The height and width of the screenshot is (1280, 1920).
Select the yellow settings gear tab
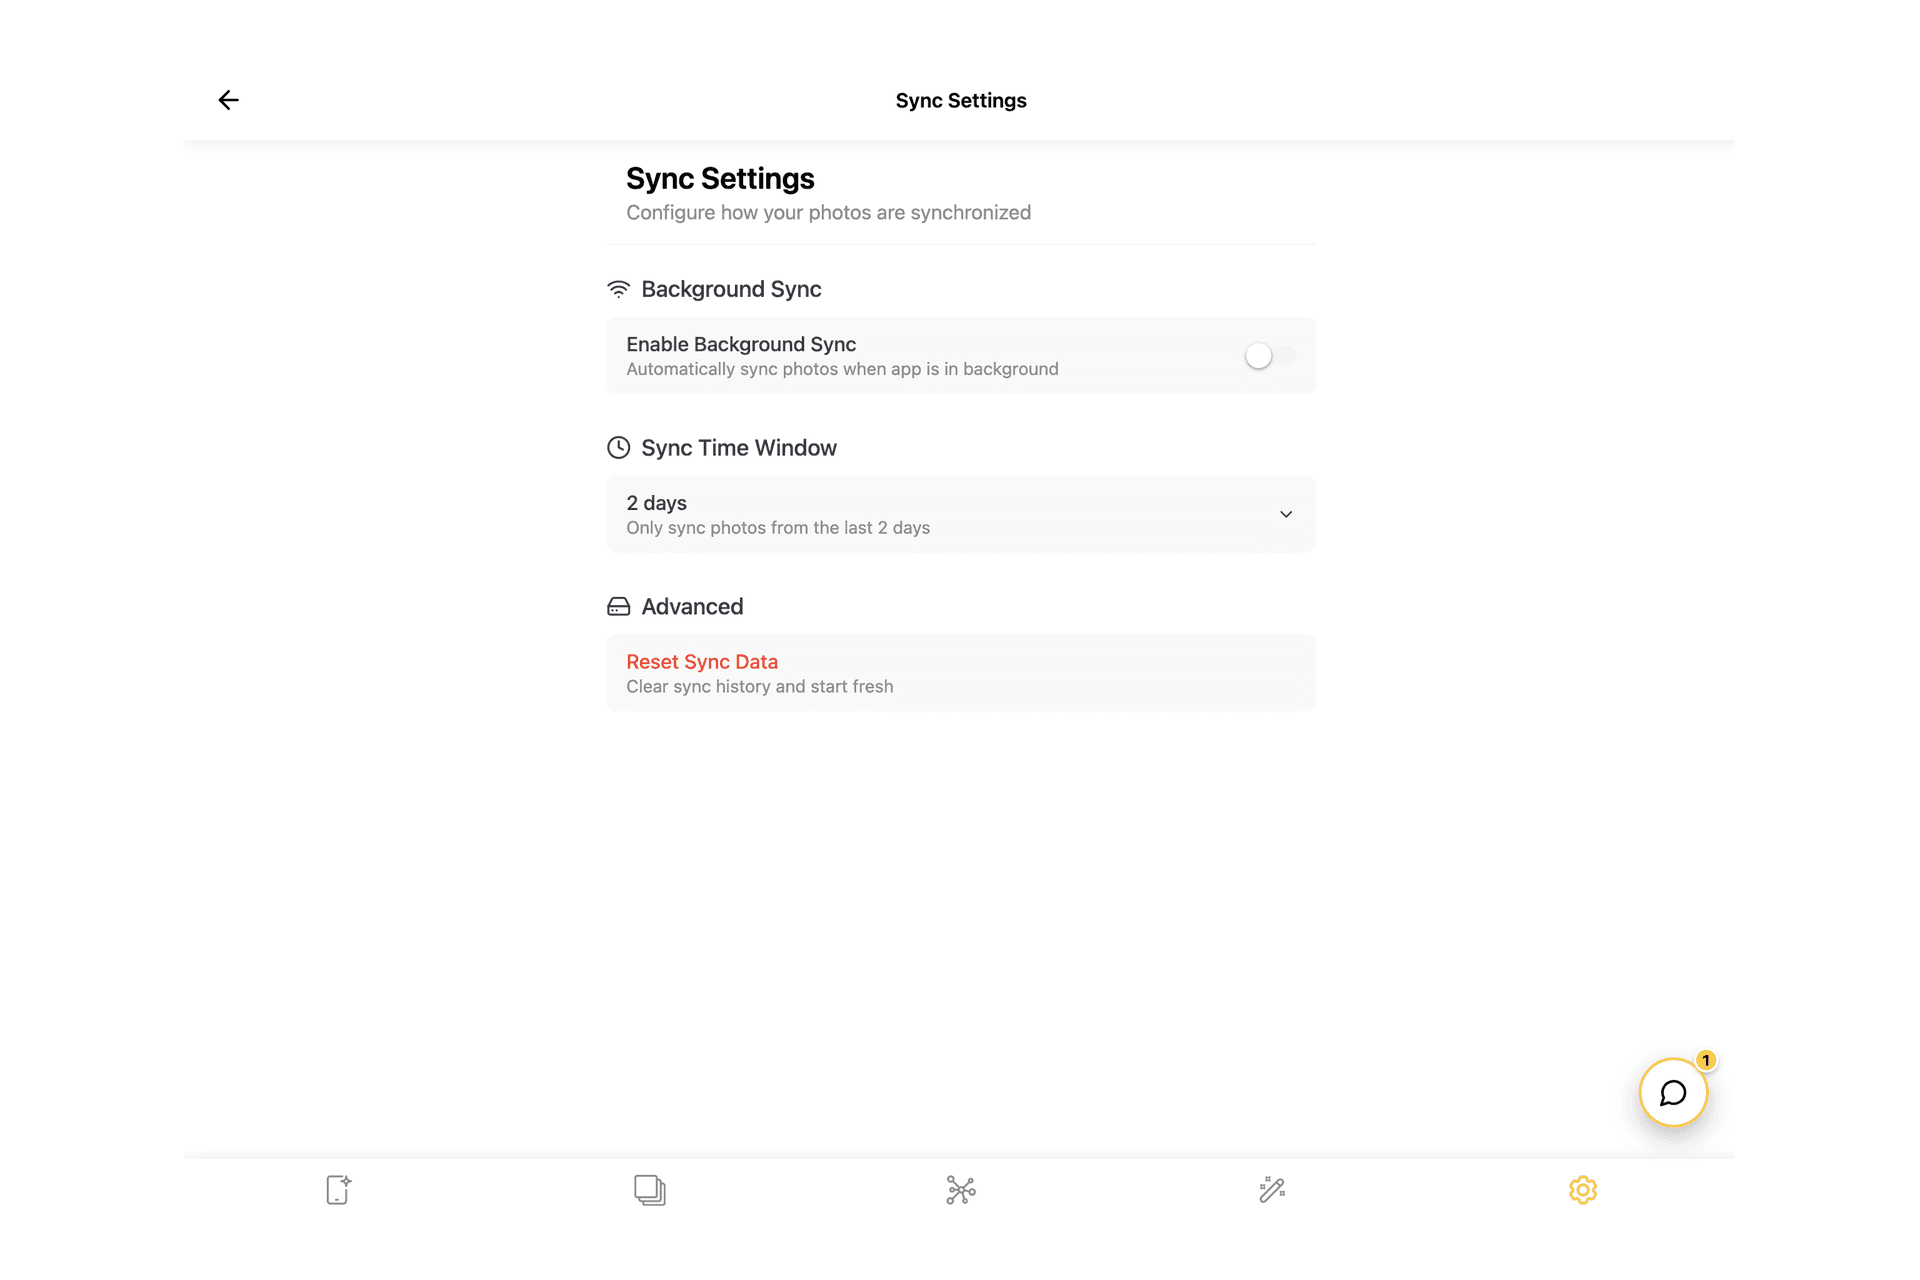click(x=1582, y=1190)
